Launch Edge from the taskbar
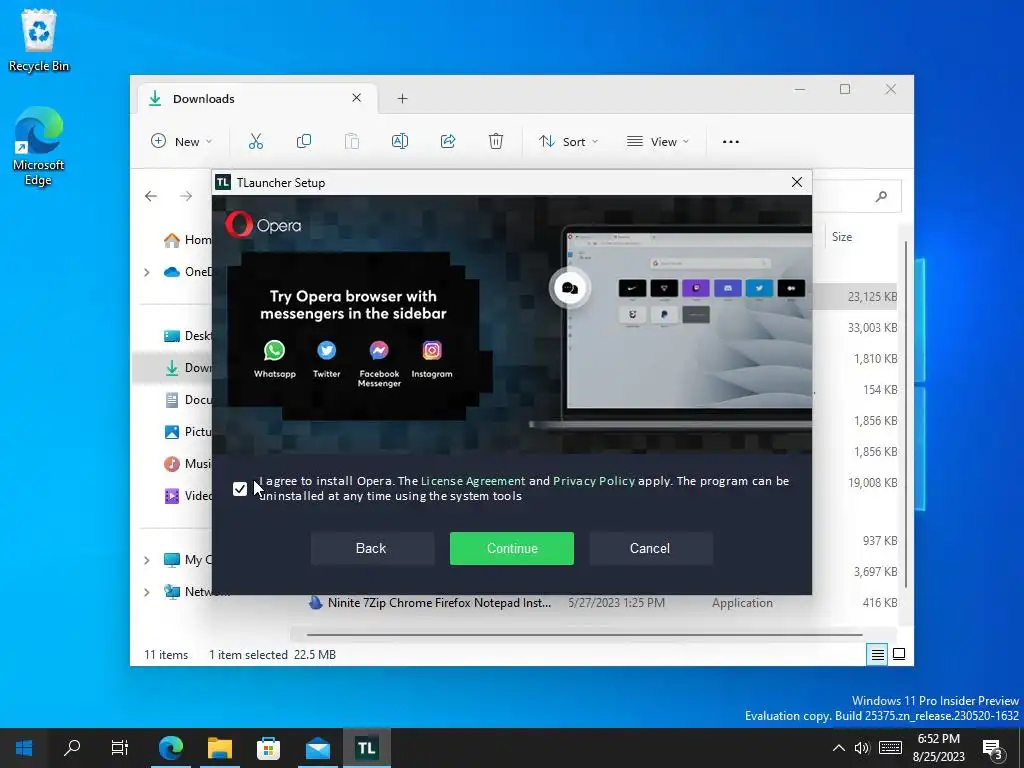Viewport: 1024px width, 768px height. pyautogui.click(x=171, y=748)
